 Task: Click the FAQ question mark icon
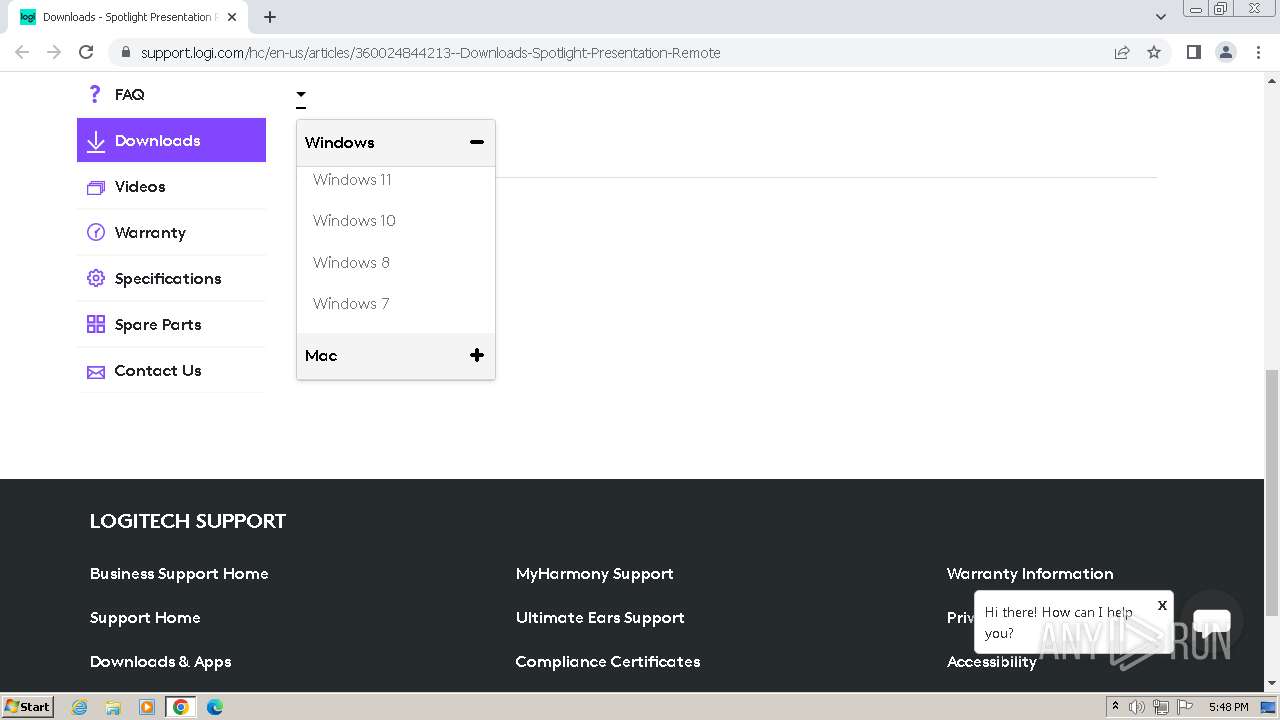click(x=95, y=94)
